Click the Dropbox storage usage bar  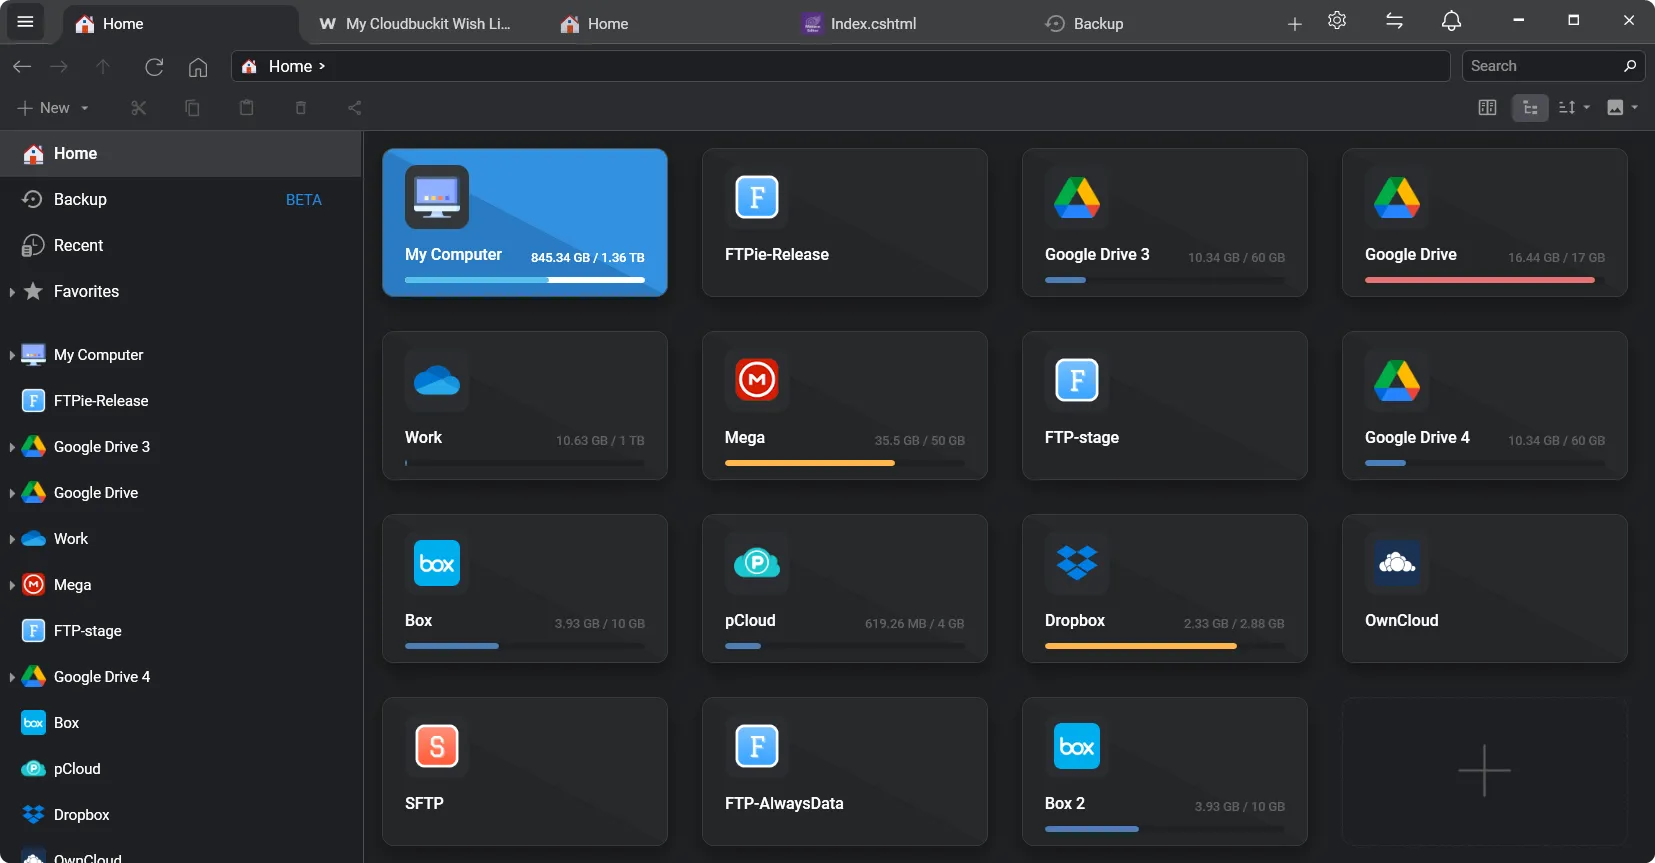[x=1165, y=646]
